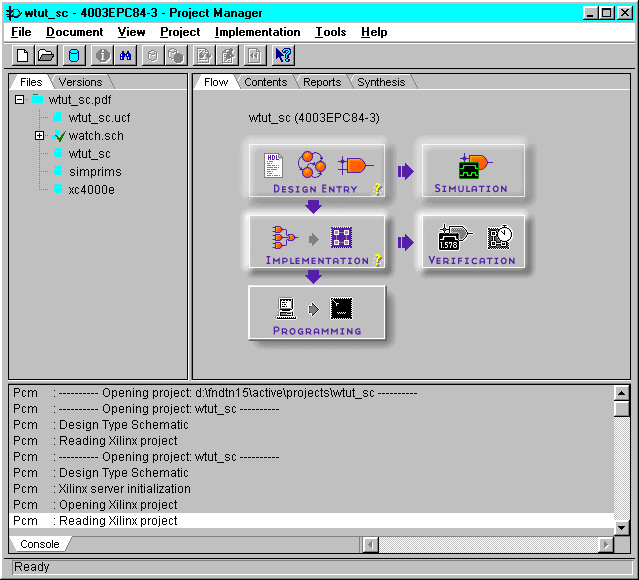
Task: Click the Implementation chip layout icon
Action: click(x=342, y=237)
